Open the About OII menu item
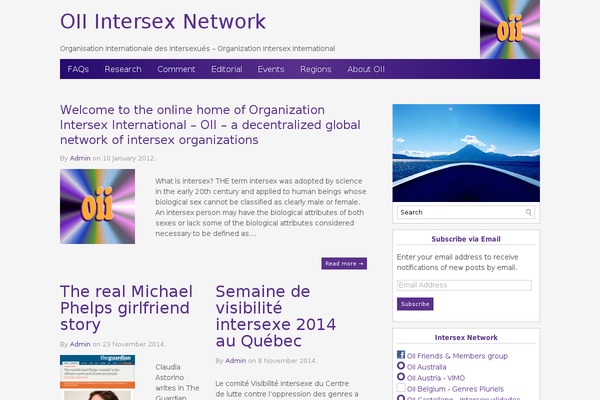The image size is (600, 400). tap(366, 69)
